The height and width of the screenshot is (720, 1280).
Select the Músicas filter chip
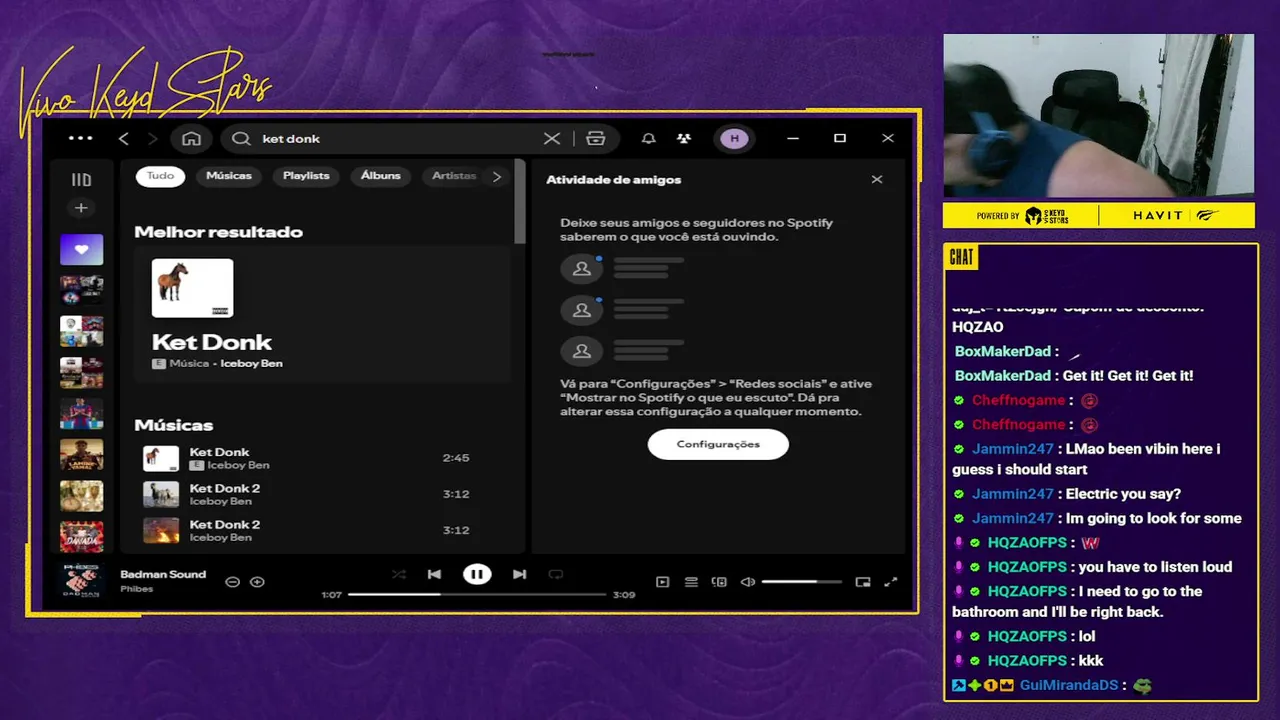(x=229, y=176)
